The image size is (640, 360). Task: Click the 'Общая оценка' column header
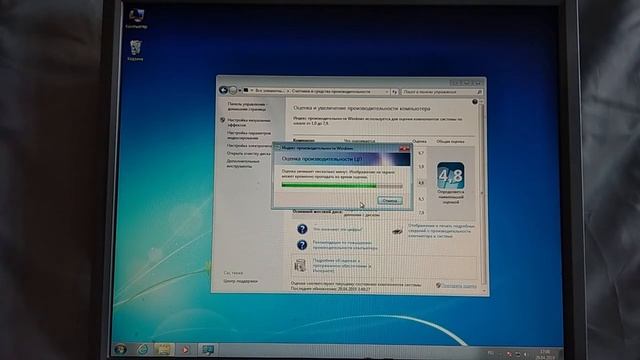(450, 142)
